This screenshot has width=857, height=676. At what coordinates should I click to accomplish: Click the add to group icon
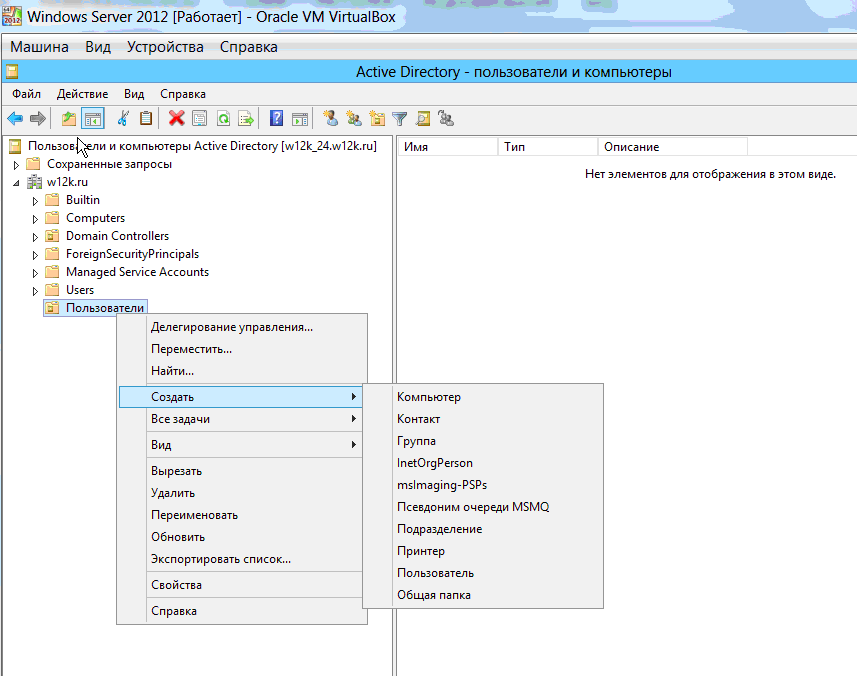click(446, 118)
